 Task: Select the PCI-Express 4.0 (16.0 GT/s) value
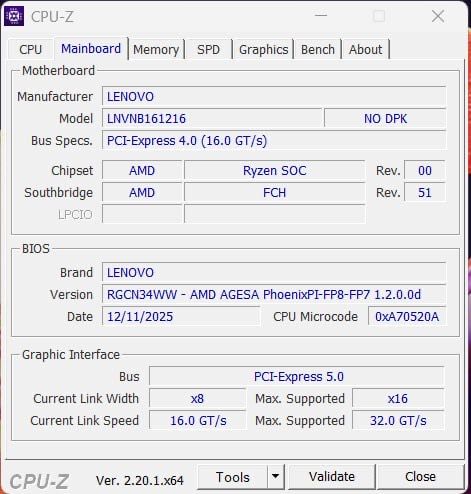pos(274,141)
